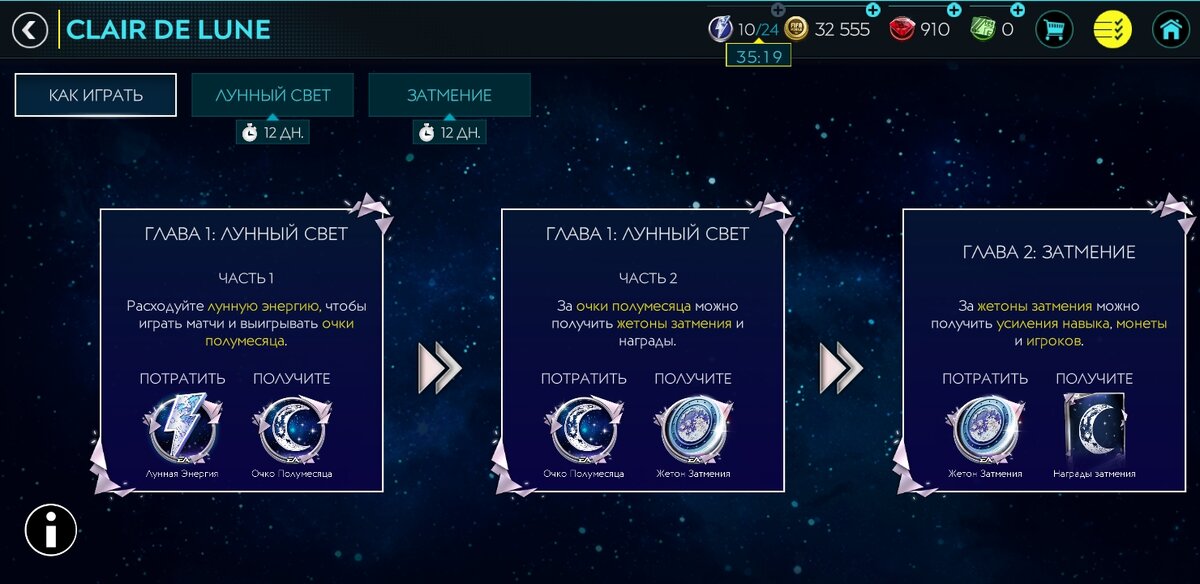Add more energy with plus icon
Screen dimensions: 1200x584
(x=778, y=9)
